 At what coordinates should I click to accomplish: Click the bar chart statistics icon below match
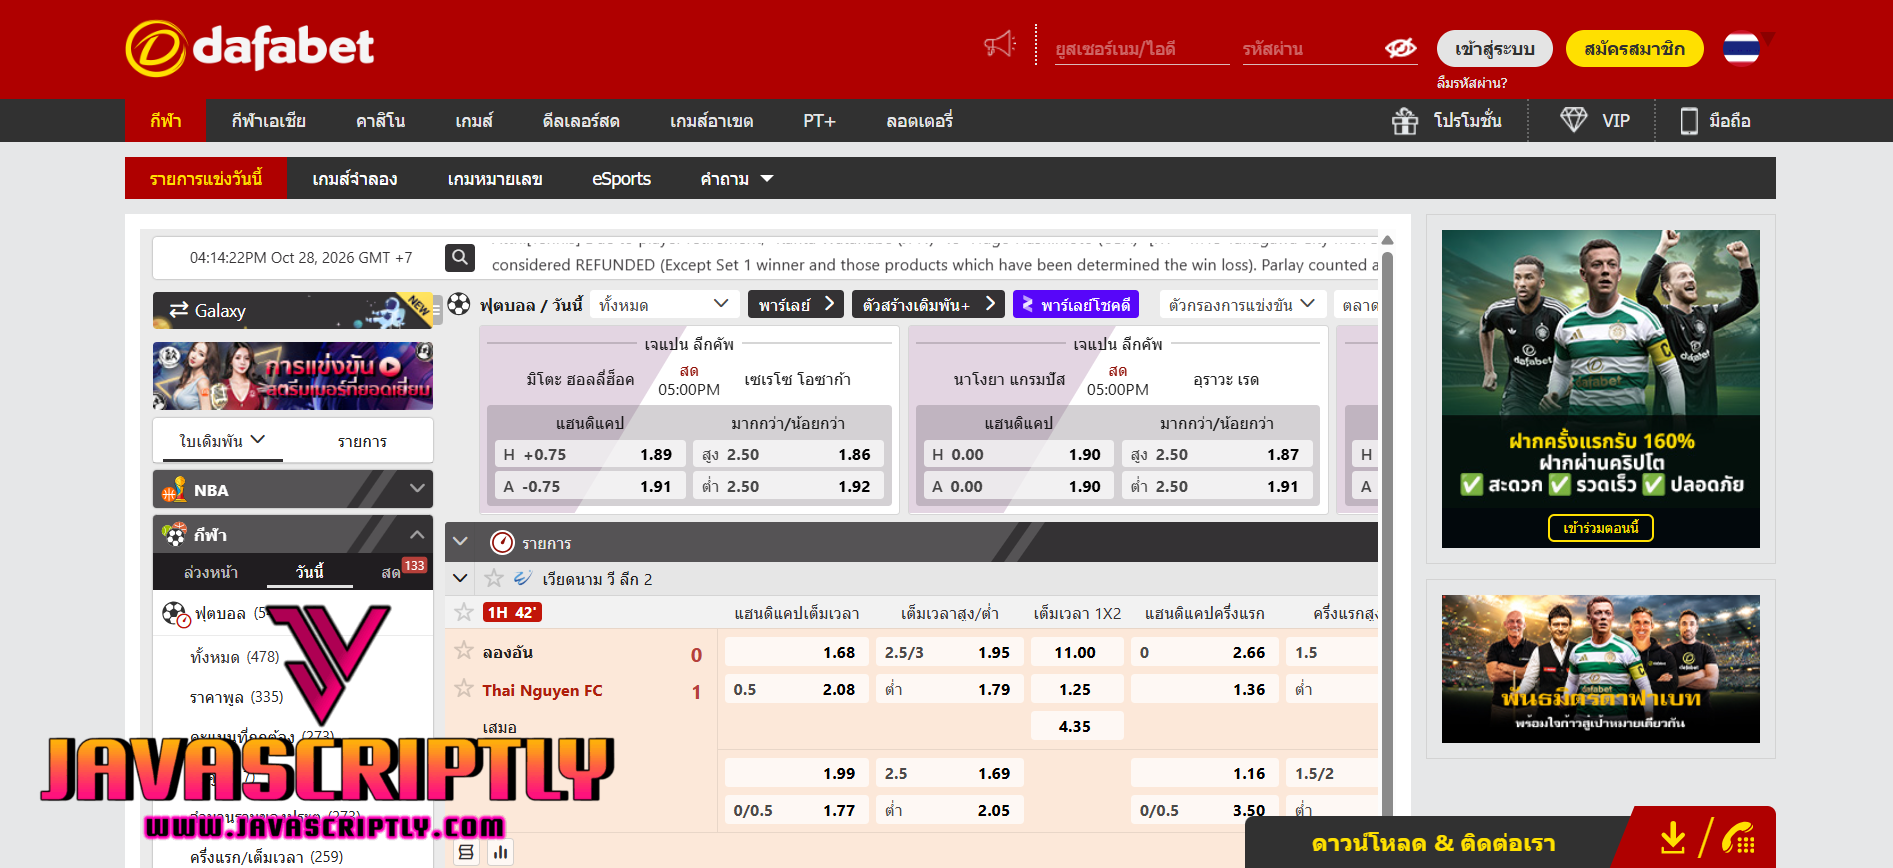(500, 852)
